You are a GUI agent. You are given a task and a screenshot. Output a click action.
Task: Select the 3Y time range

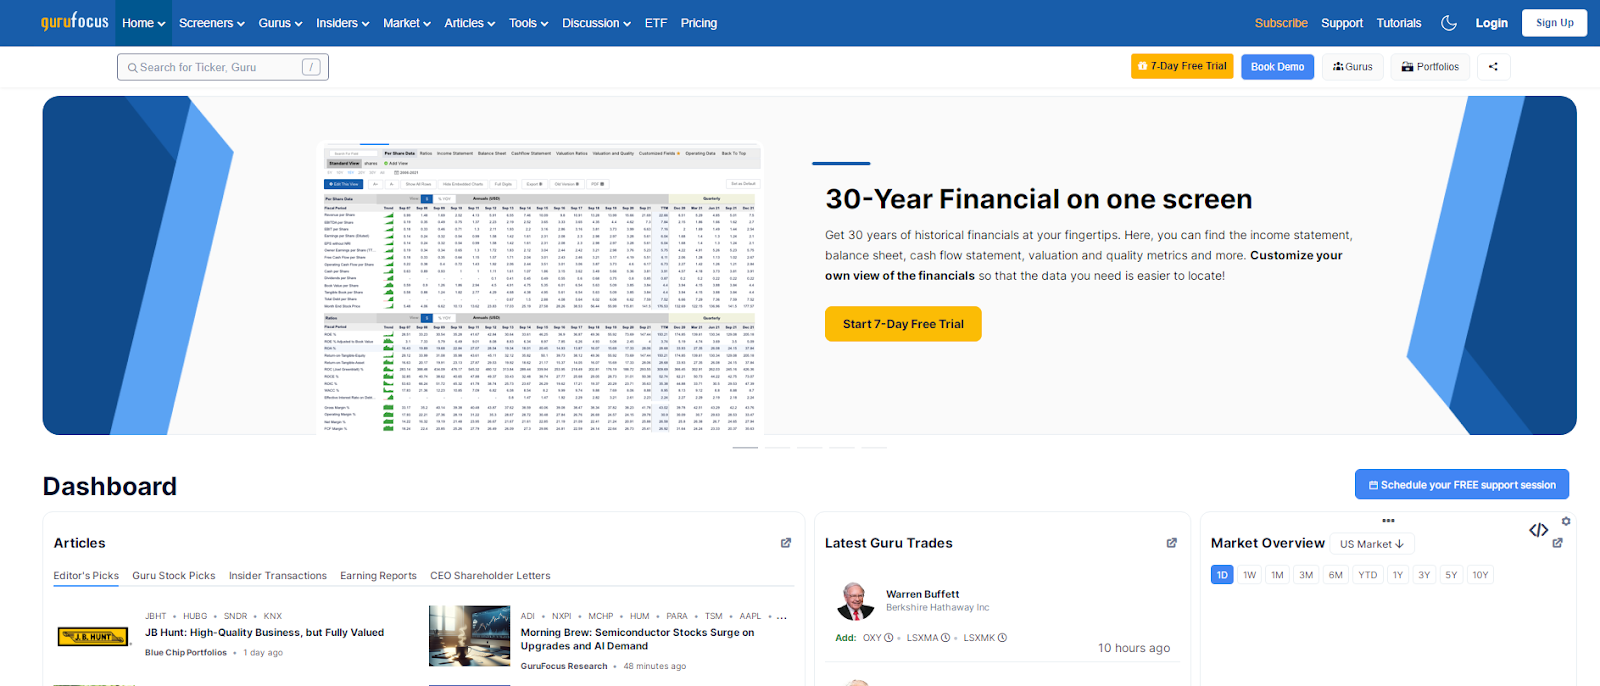(1424, 575)
